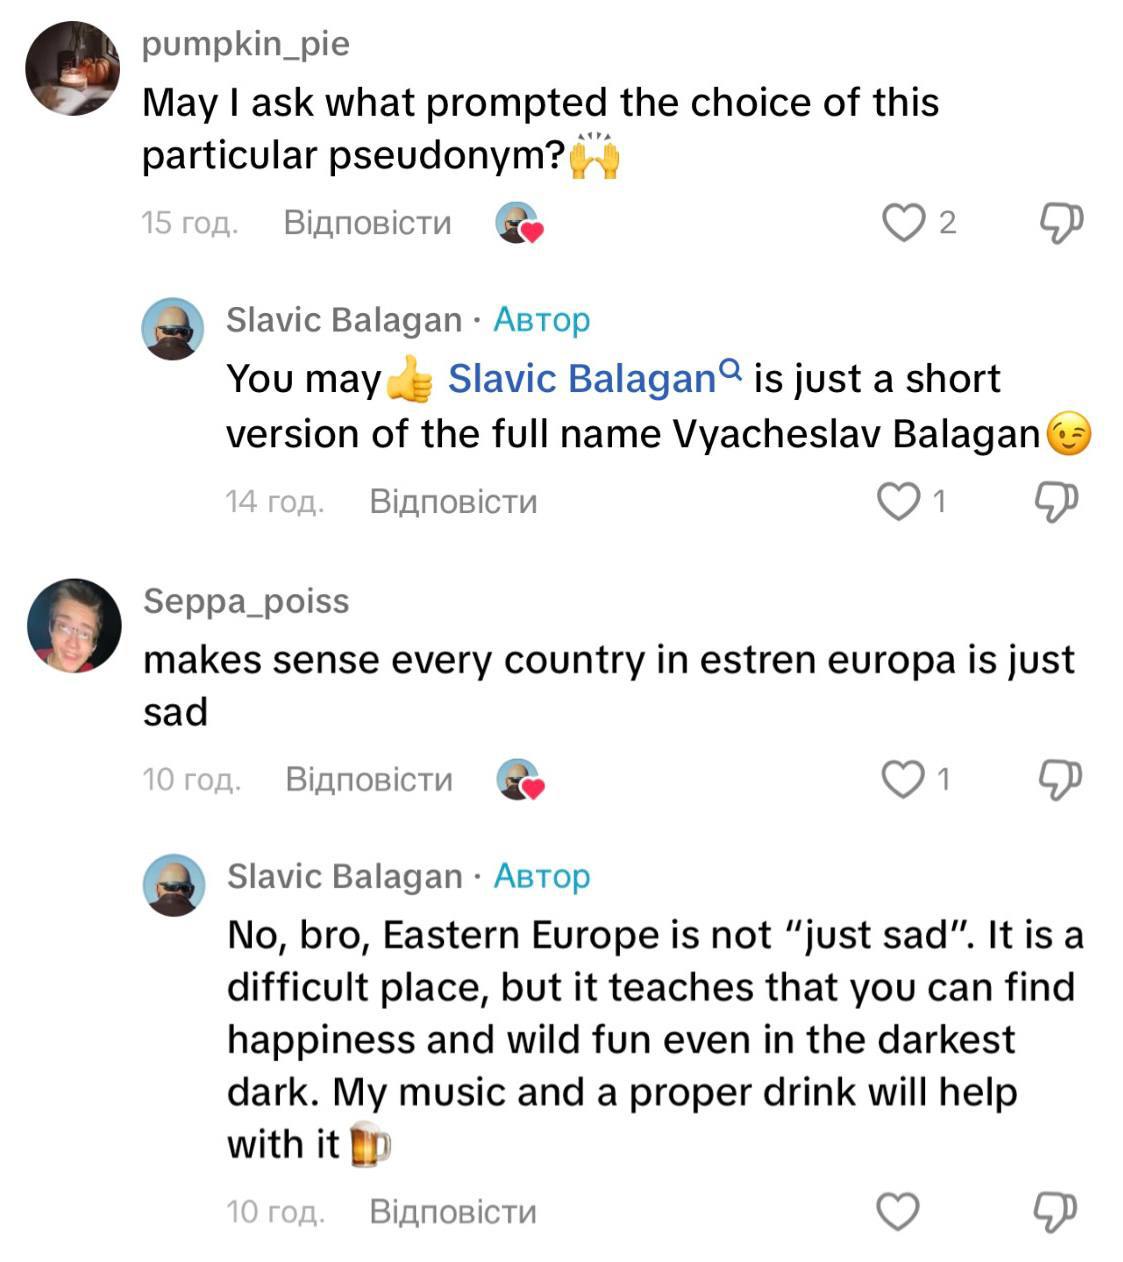Dislike Seppa_poiss's comment
The width and height of the screenshot is (1123, 1262).
1061,778
